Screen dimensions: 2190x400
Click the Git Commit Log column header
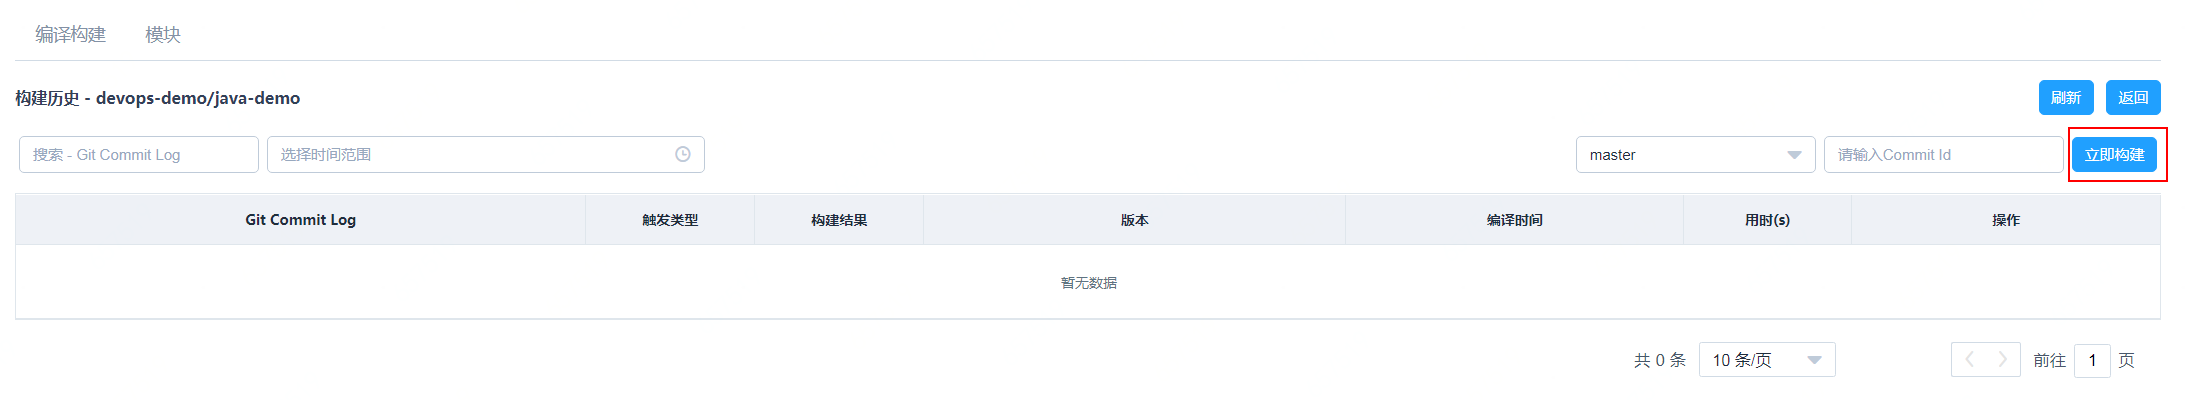click(x=300, y=220)
